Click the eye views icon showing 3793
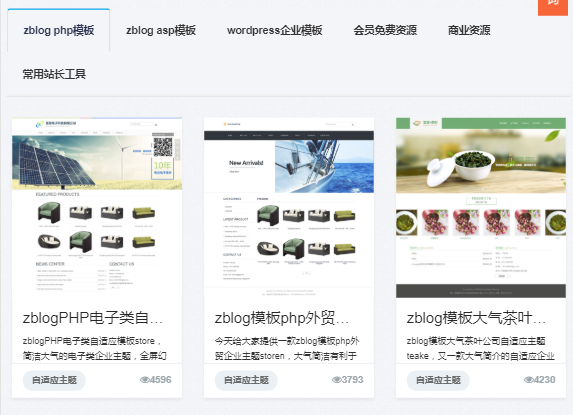 click(x=337, y=380)
